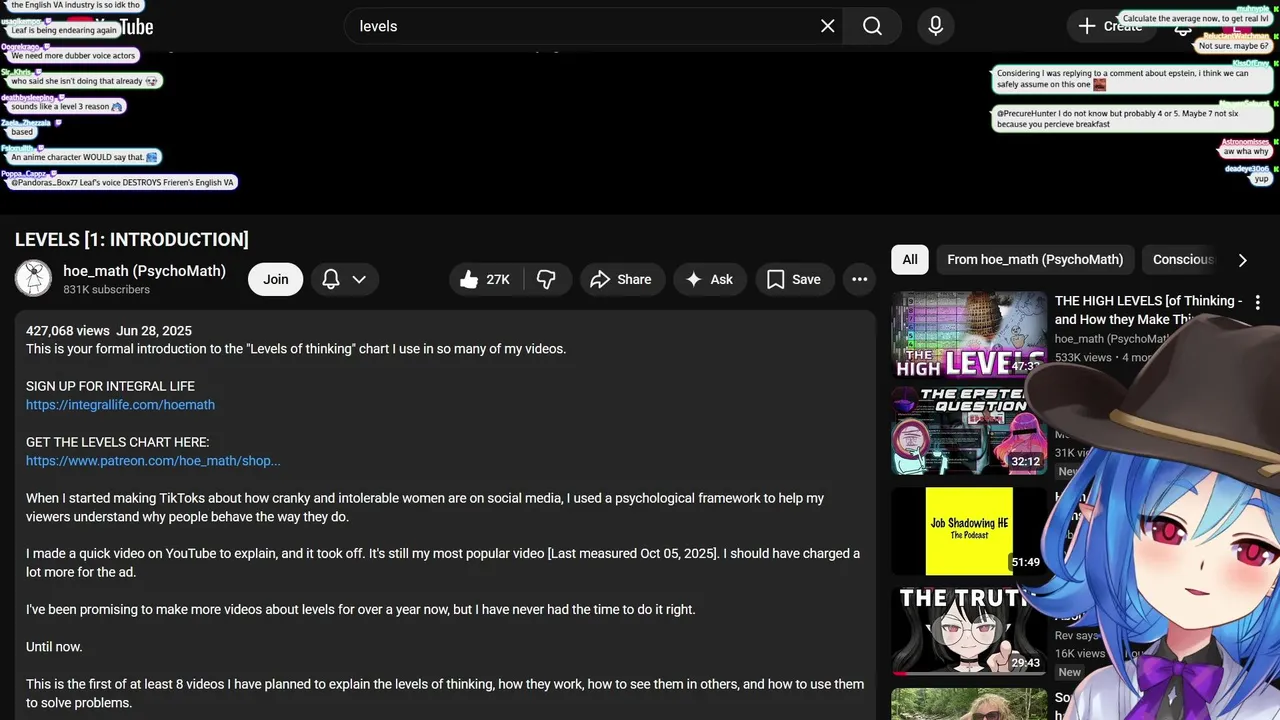Screen dimensions: 1280x720
Task: Click chat message 'sounds like a level 3 reason'
Action: point(67,106)
